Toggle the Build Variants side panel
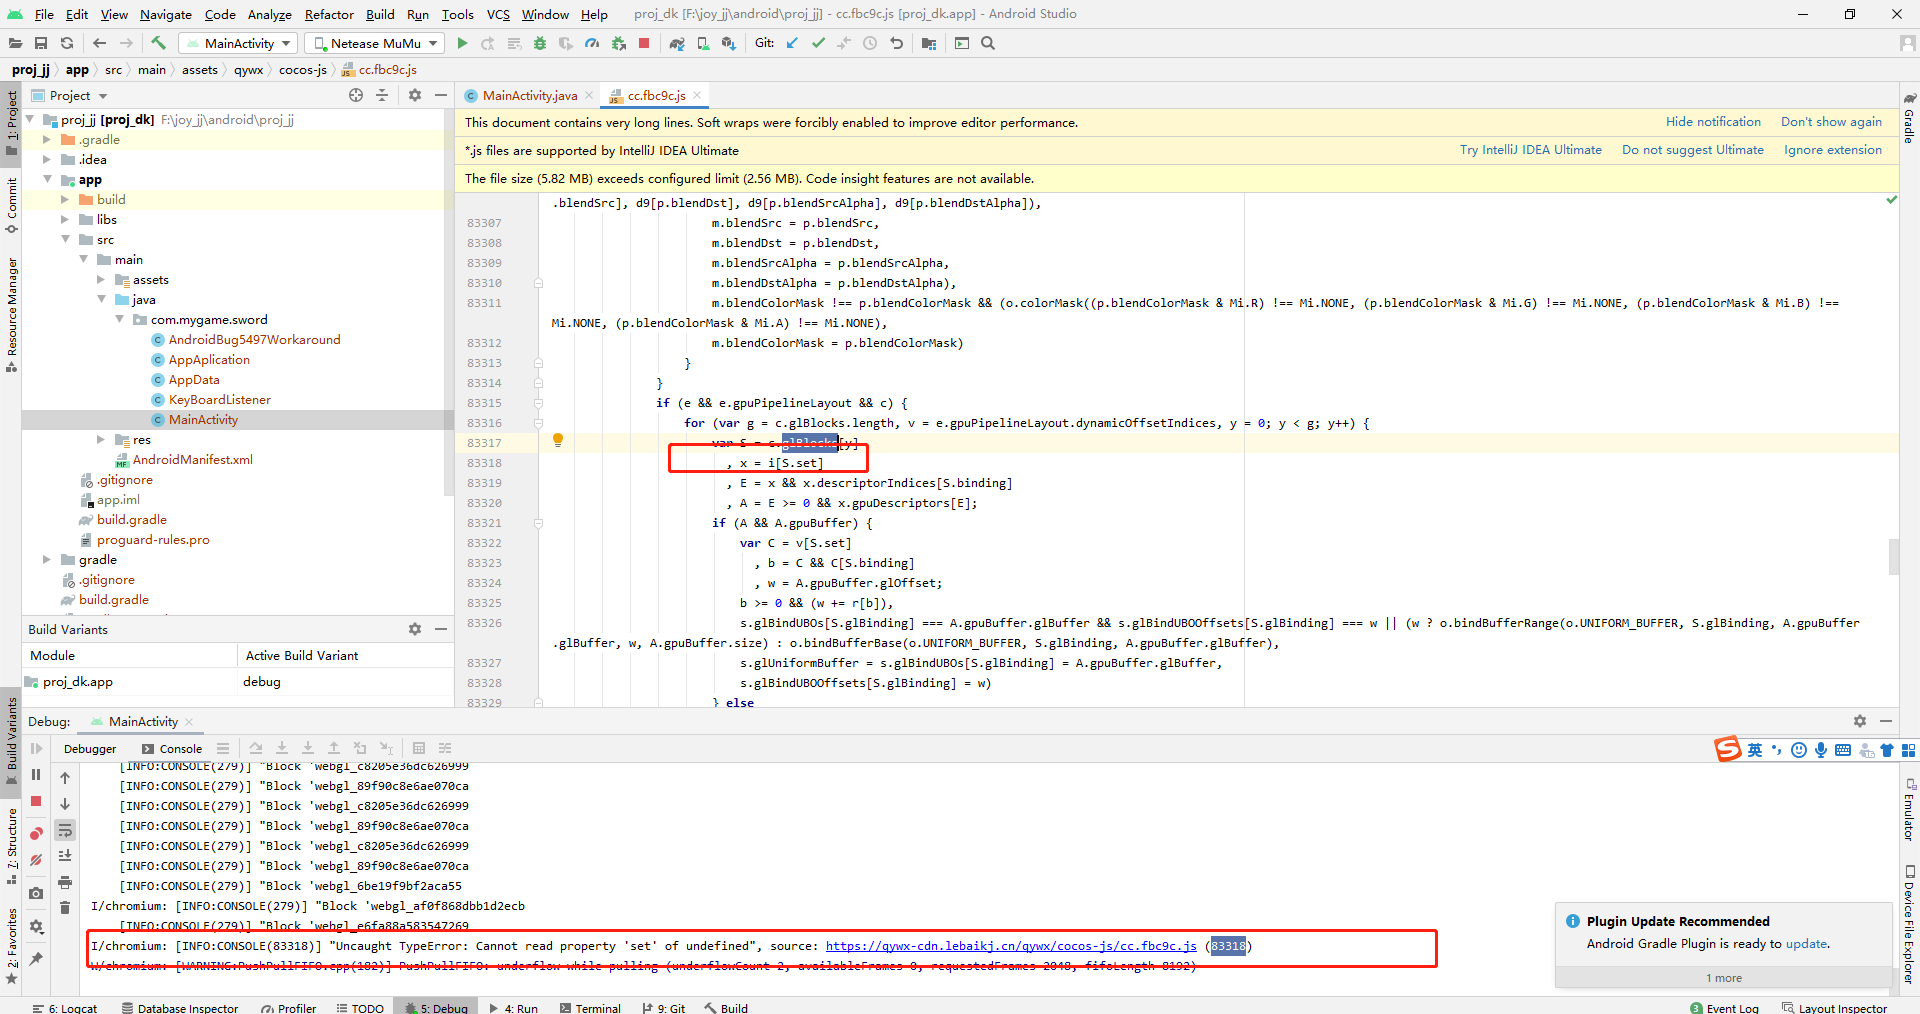 click(11, 741)
